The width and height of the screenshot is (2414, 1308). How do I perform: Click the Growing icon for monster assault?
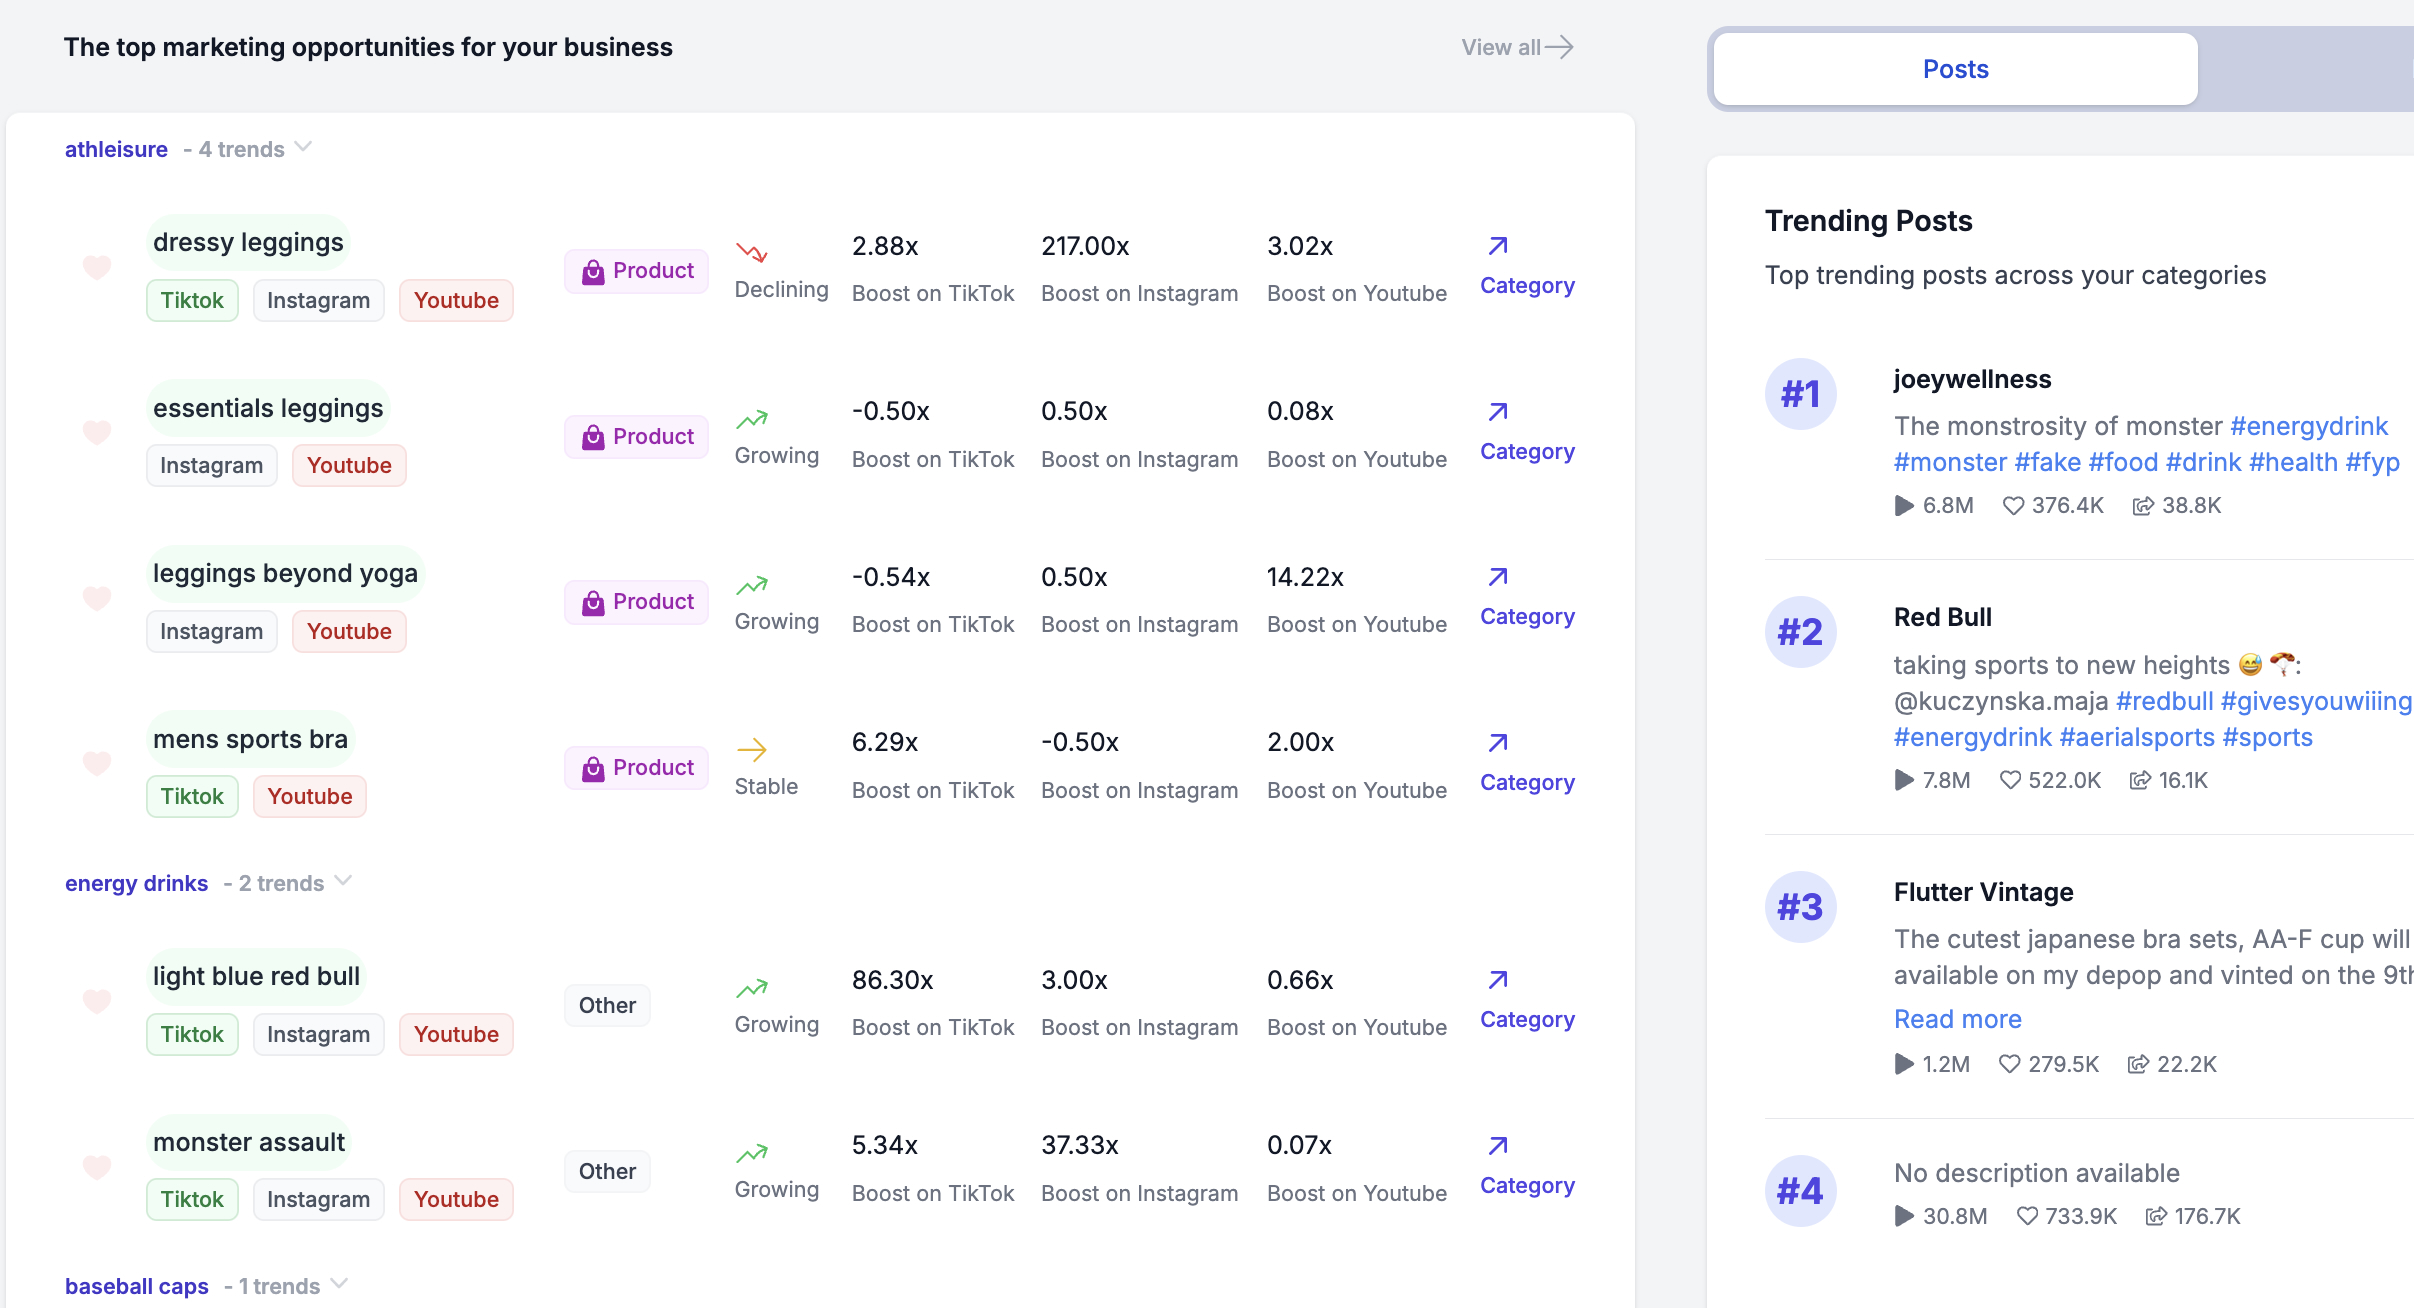[752, 1153]
